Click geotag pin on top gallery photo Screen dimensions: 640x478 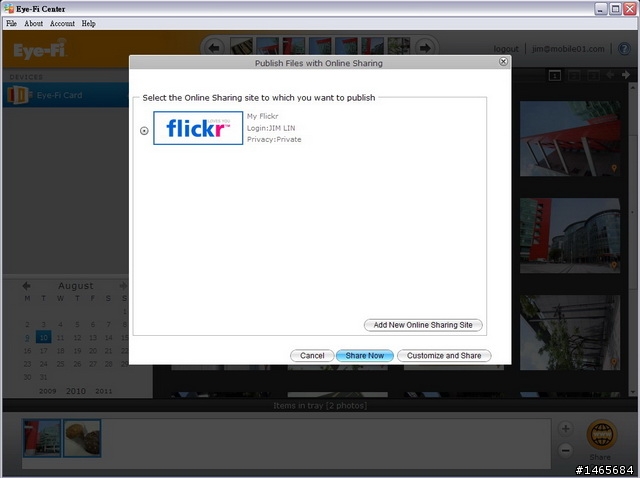(x=614, y=168)
